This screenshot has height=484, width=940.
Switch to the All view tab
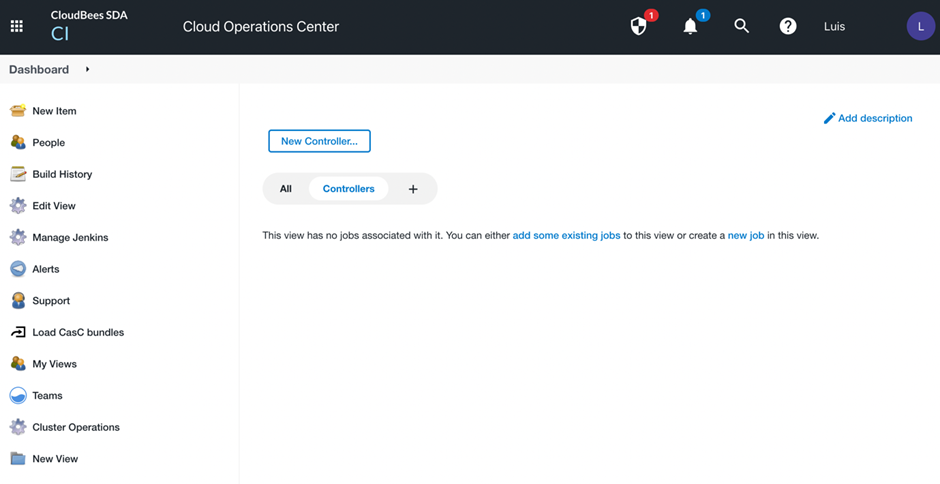coord(285,189)
